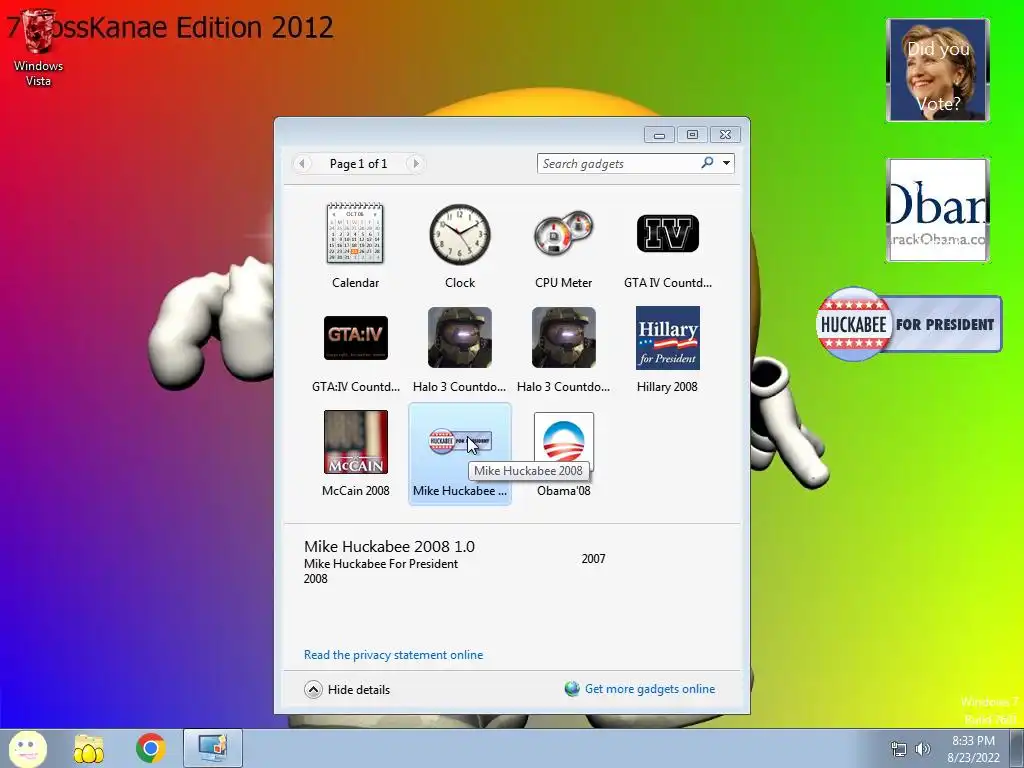Image resolution: width=1024 pixels, height=768 pixels.
Task: Open the search options dropdown arrow
Action: [x=726, y=163]
